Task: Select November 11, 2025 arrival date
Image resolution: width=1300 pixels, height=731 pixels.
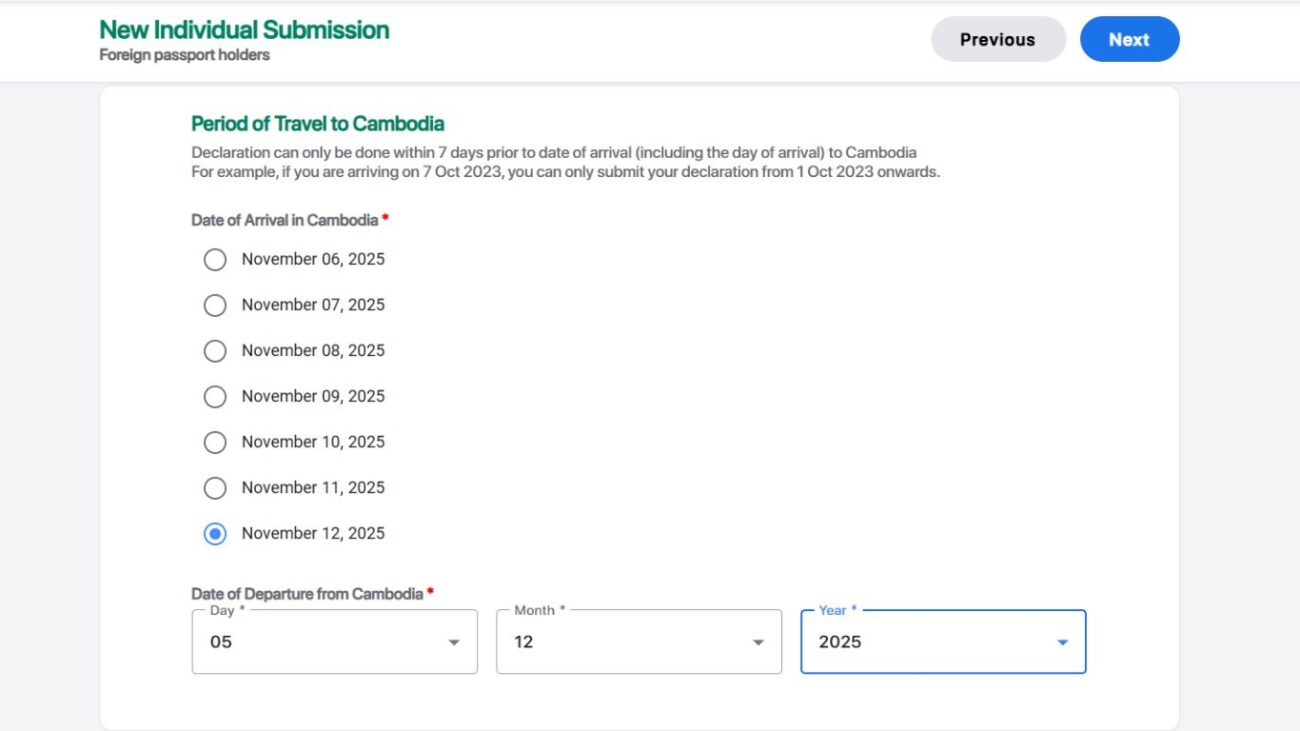Action: point(215,488)
